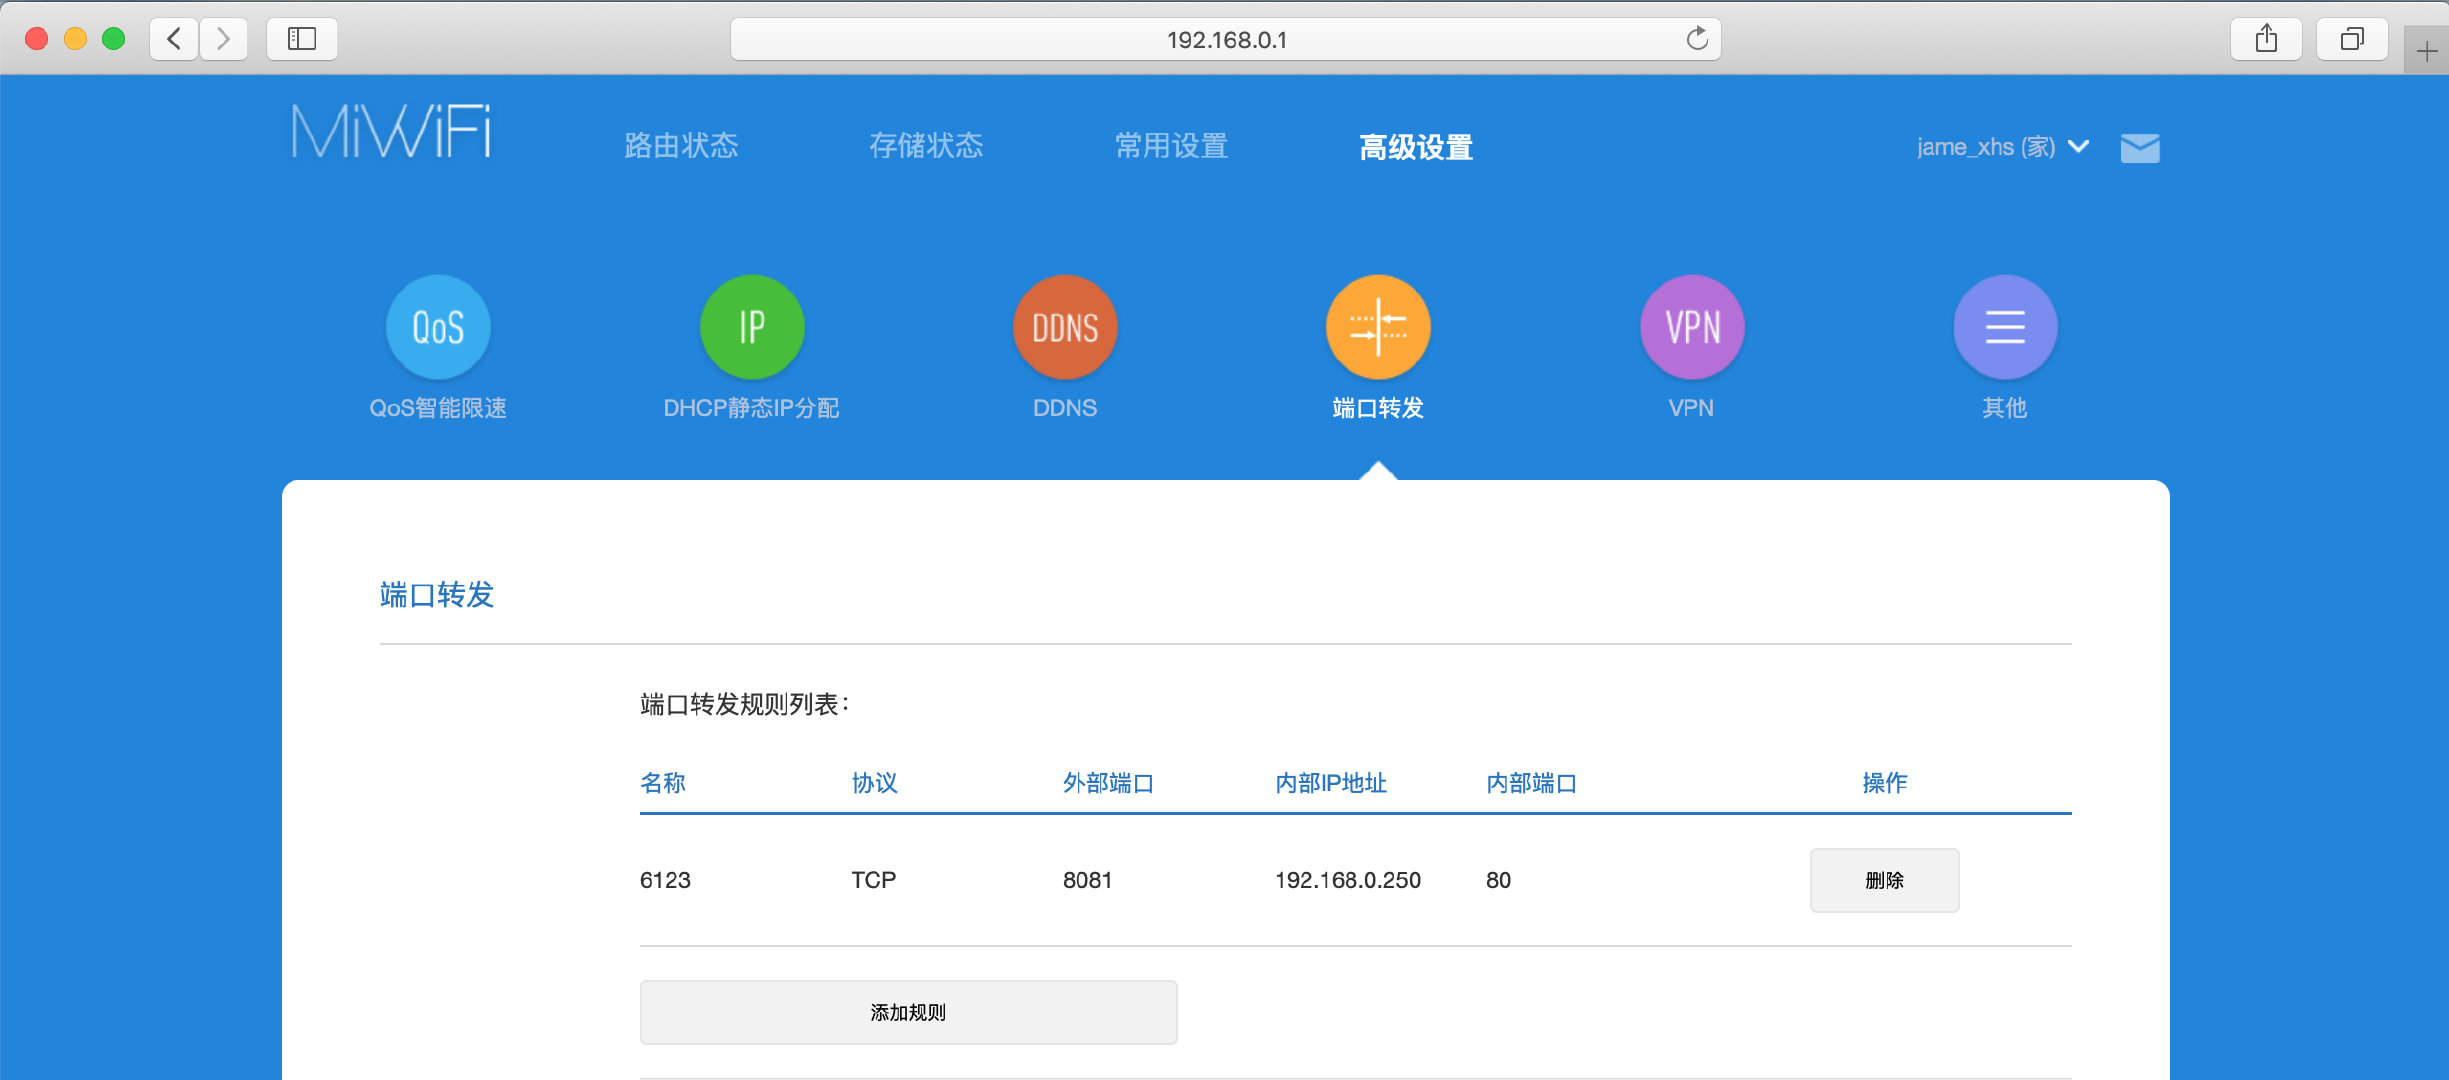
Task: Open a new tab with plus icon
Action: [x=2427, y=51]
